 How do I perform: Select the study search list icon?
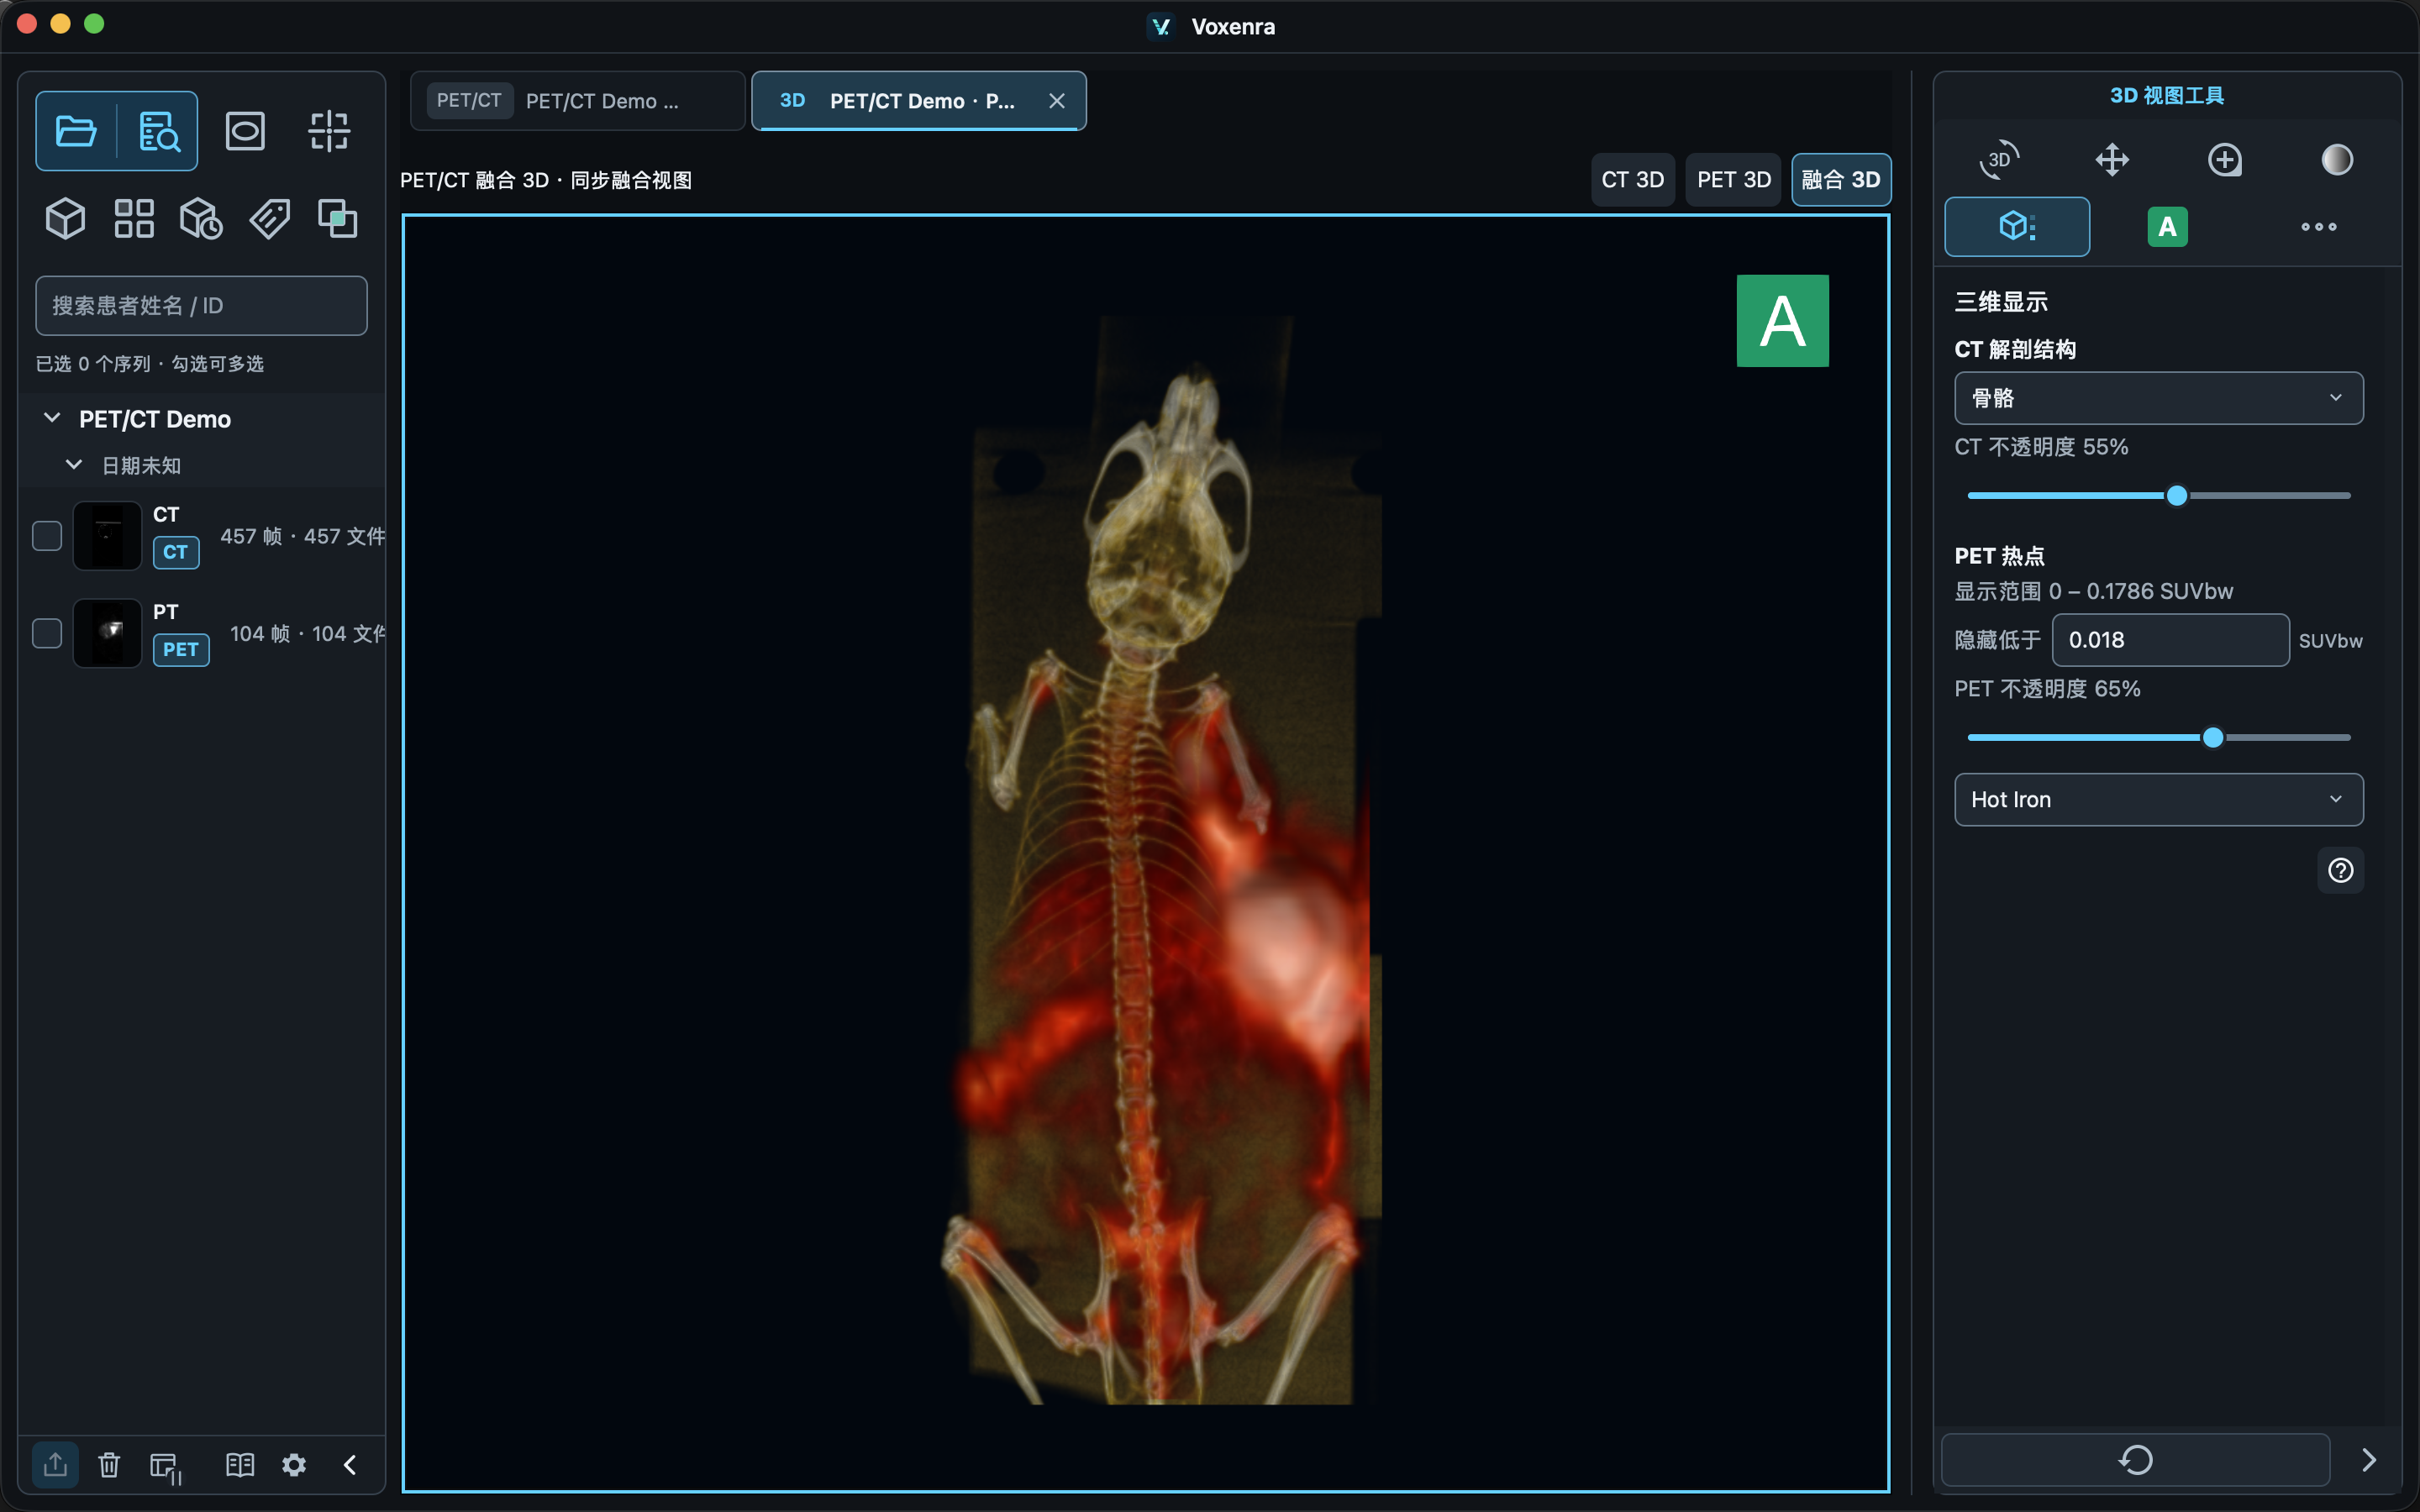point(159,131)
